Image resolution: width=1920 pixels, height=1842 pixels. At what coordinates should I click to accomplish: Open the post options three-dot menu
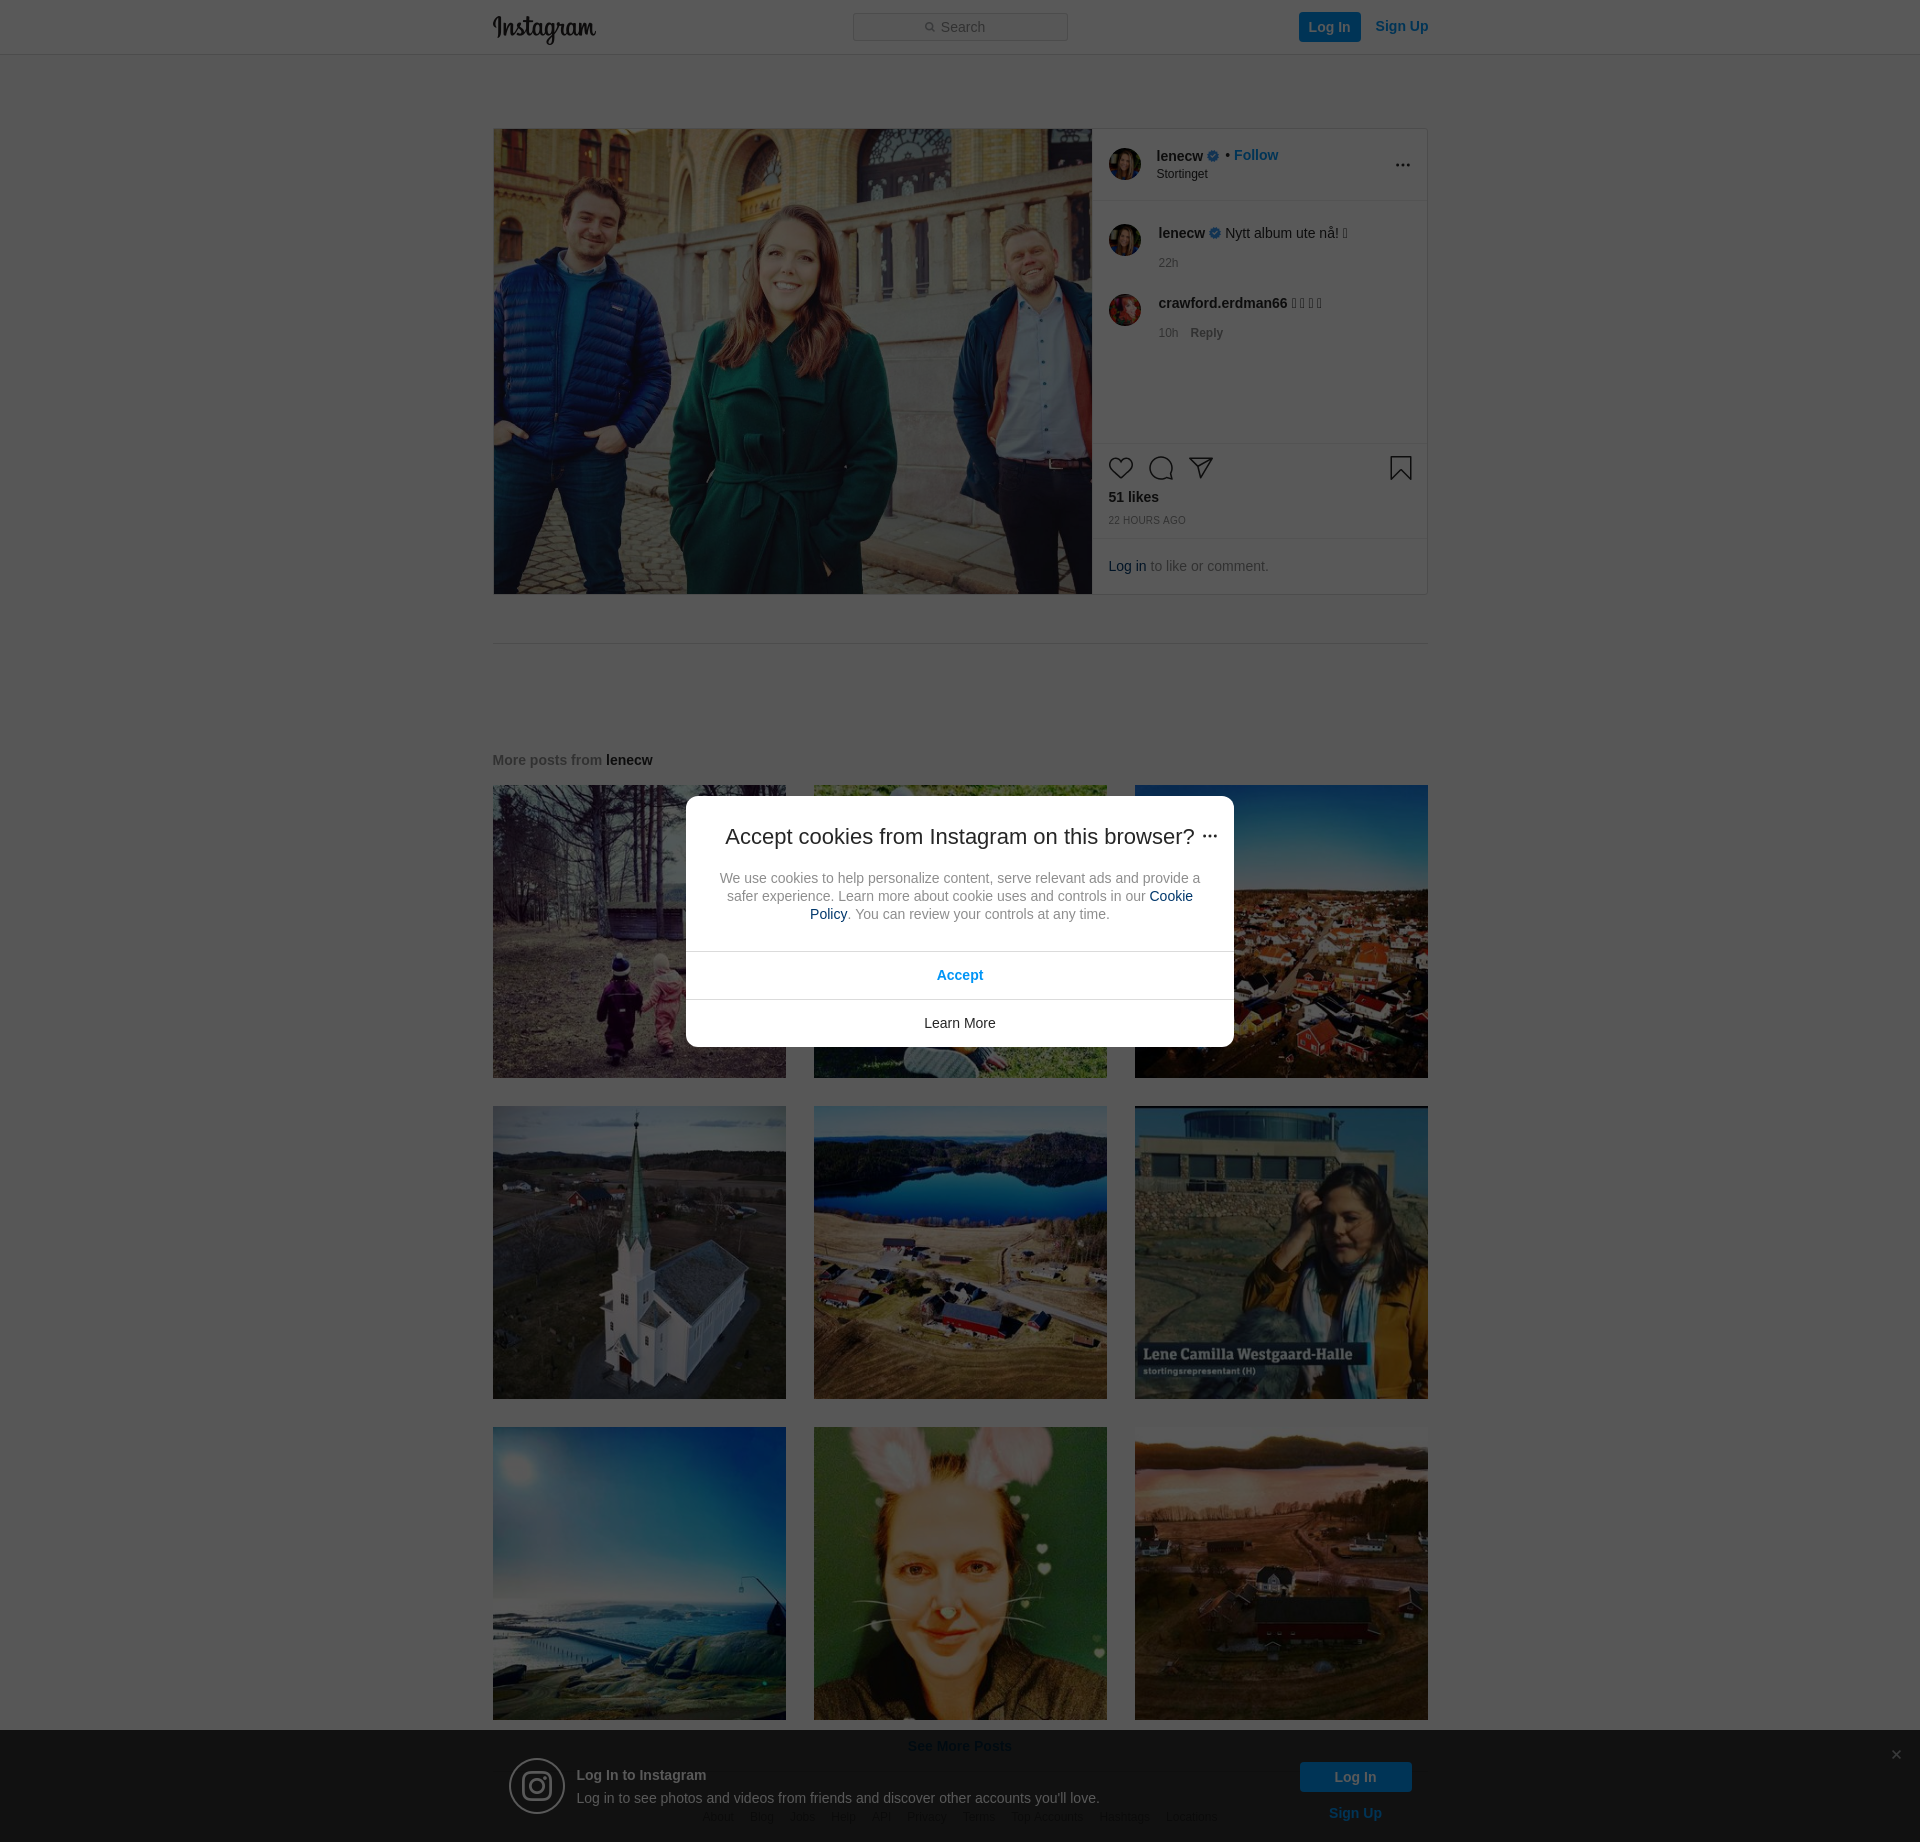pyautogui.click(x=1403, y=165)
